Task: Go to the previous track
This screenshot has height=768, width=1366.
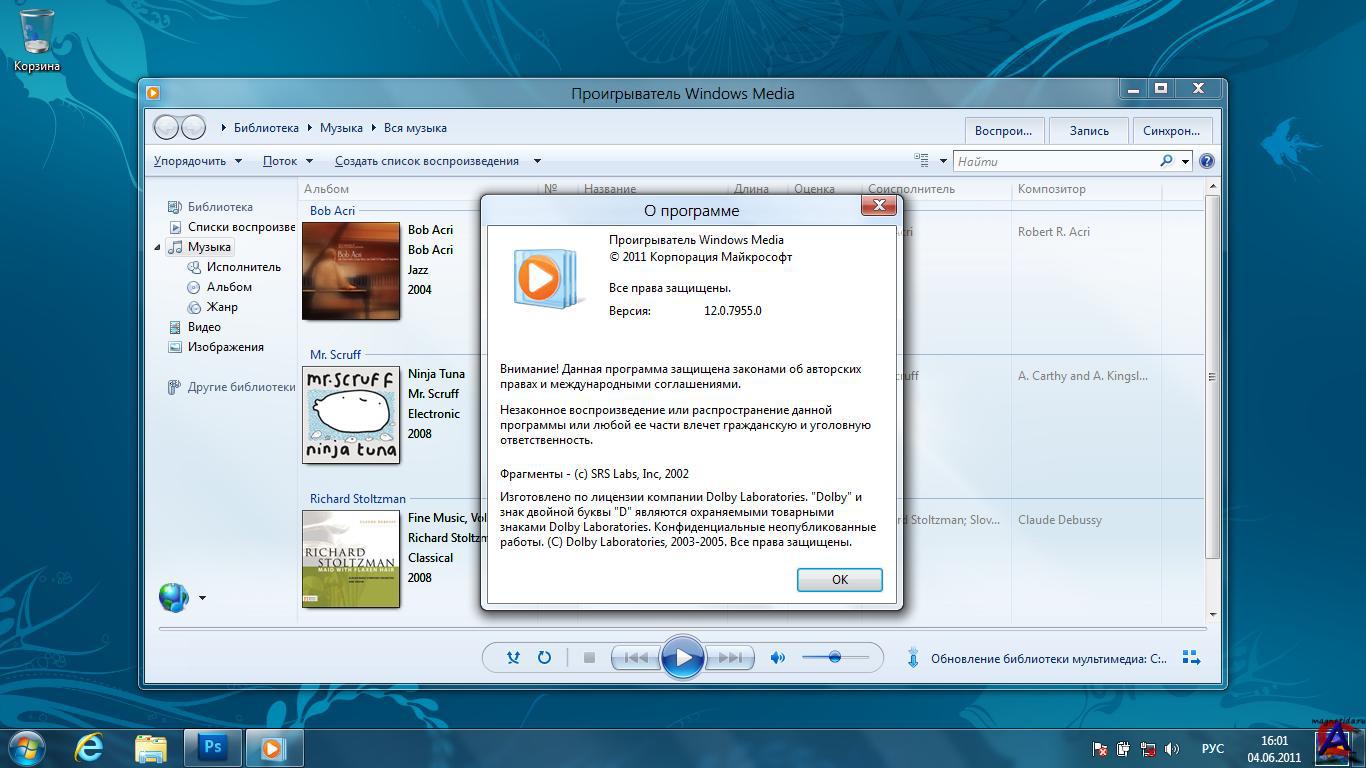Action: [635, 658]
